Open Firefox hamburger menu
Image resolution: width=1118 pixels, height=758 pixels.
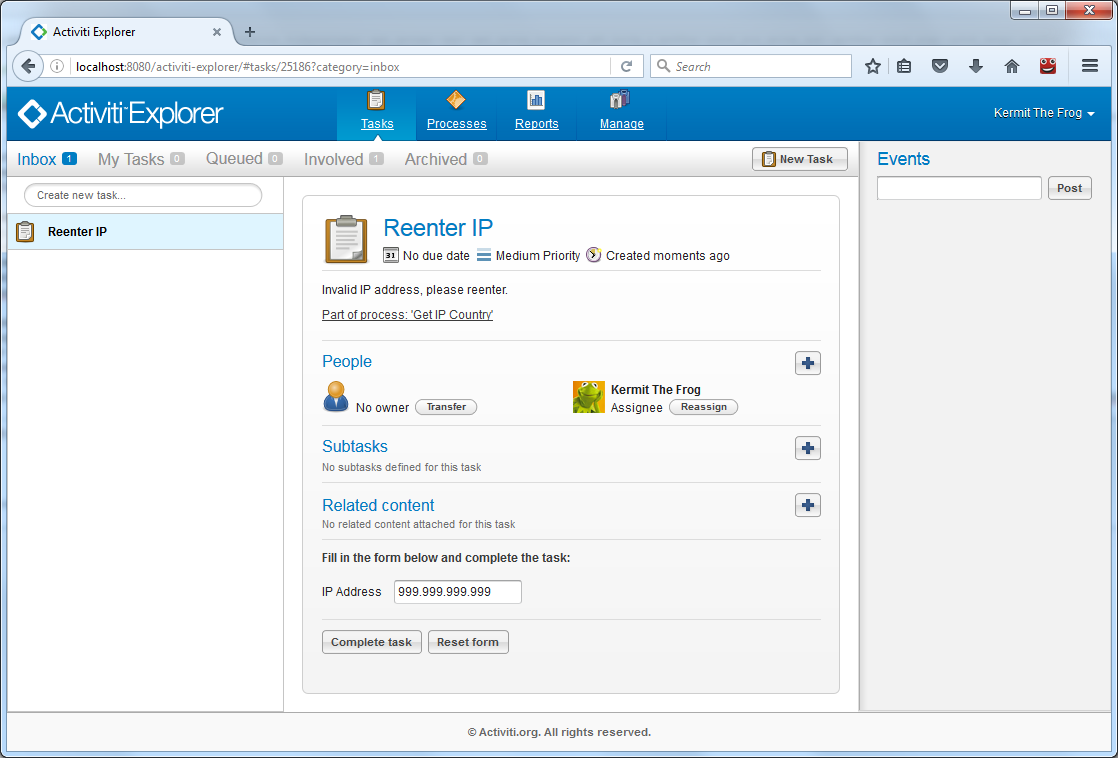(x=1090, y=66)
